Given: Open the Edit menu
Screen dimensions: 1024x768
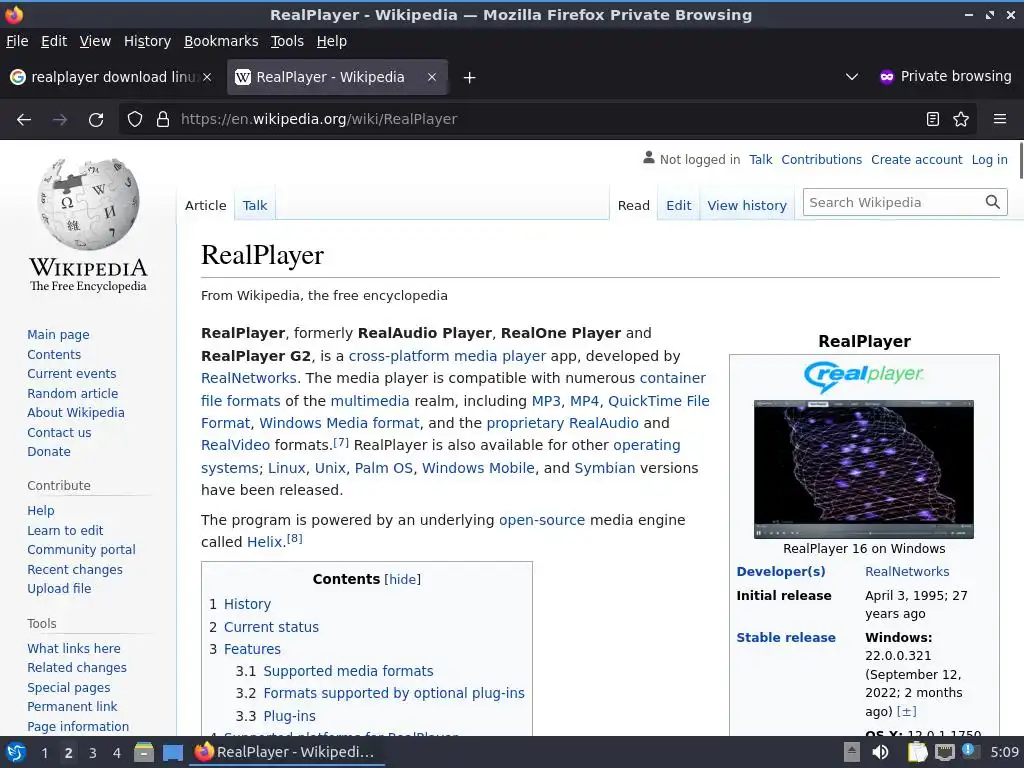Looking at the screenshot, I should (54, 41).
